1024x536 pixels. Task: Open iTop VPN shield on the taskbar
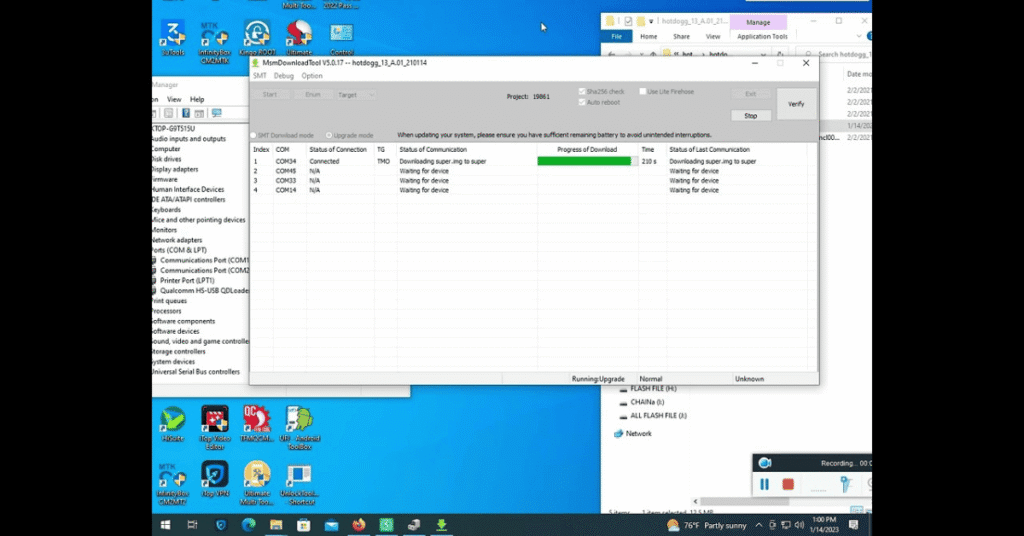[x=221, y=525]
